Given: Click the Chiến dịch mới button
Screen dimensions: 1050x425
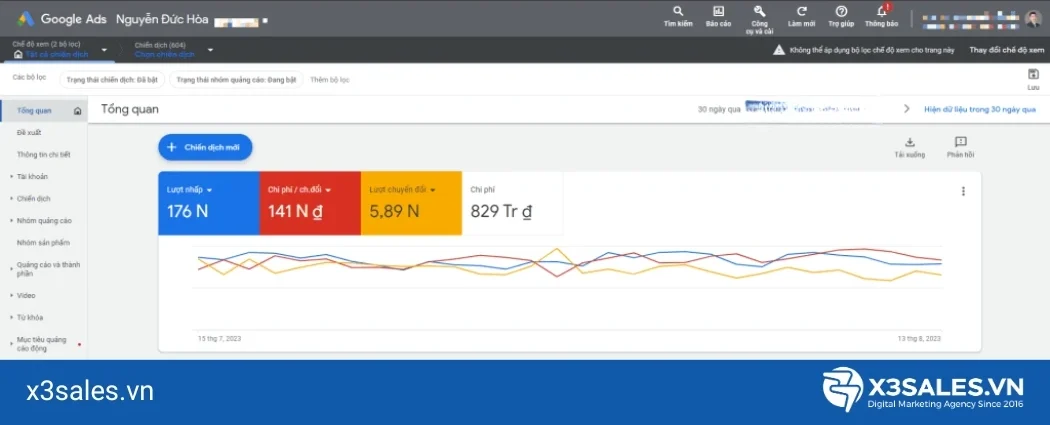Looking at the screenshot, I should (x=205, y=147).
